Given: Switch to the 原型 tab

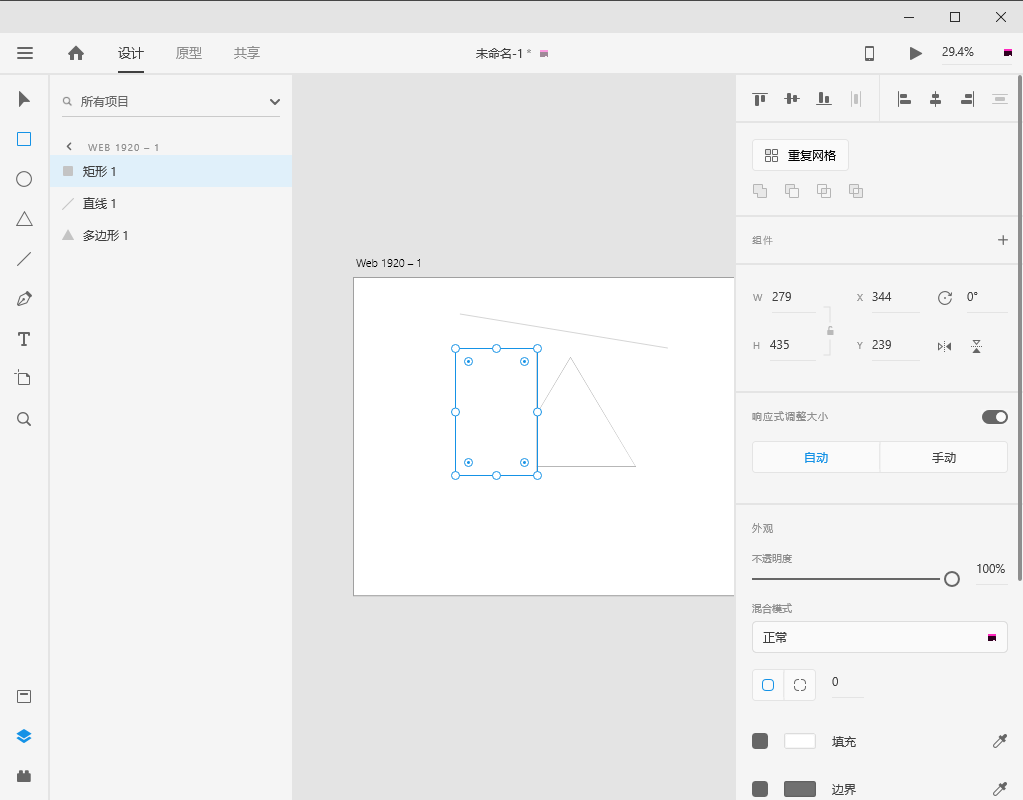Looking at the screenshot, I should (189, 53).
